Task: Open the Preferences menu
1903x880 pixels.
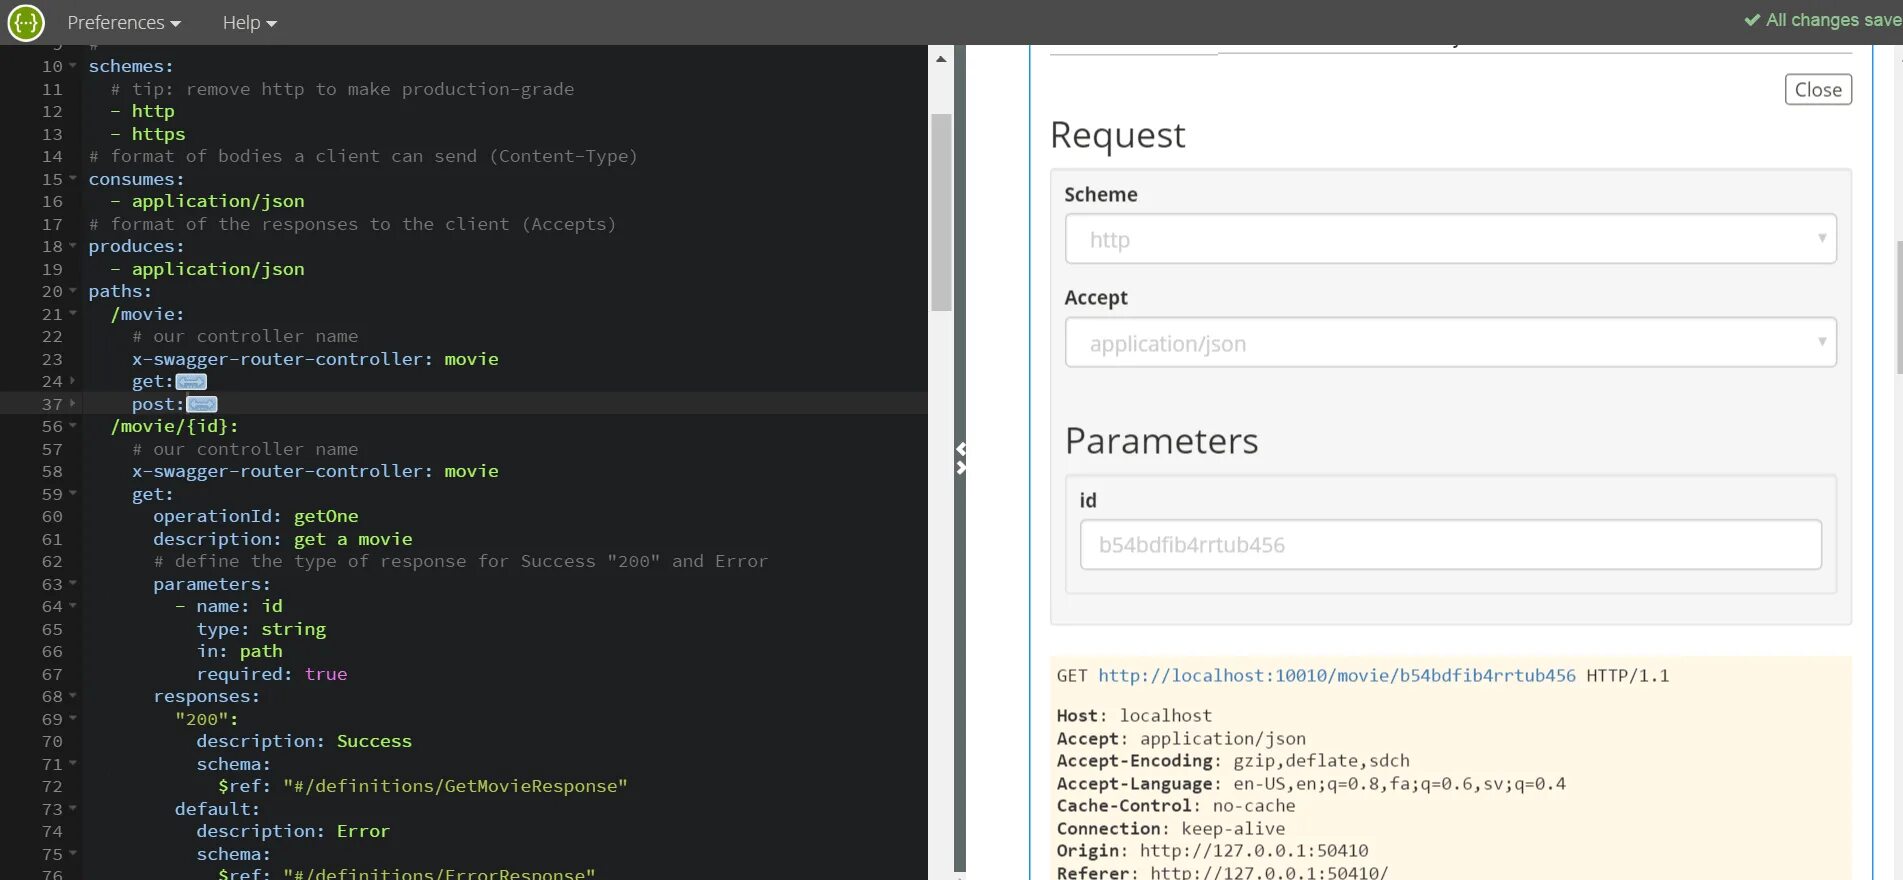Action: (124, 22)
